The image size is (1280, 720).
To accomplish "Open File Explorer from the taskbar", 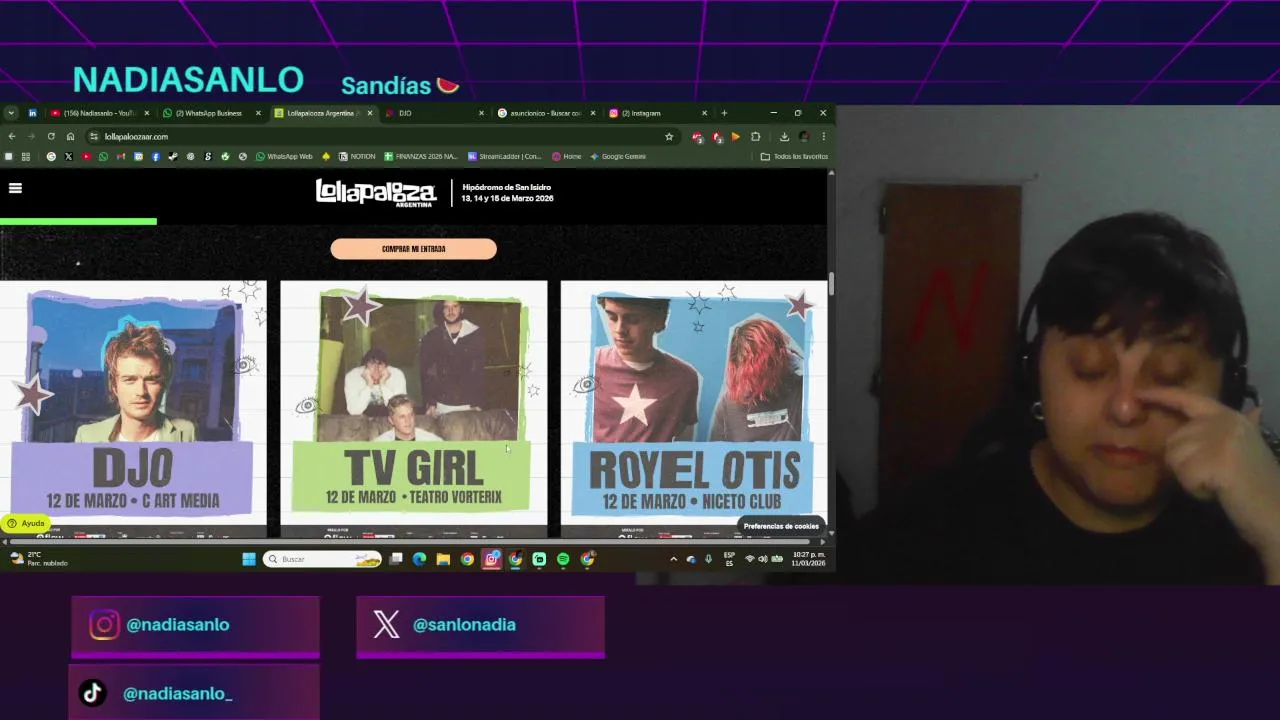I will (x=443, y=559).
